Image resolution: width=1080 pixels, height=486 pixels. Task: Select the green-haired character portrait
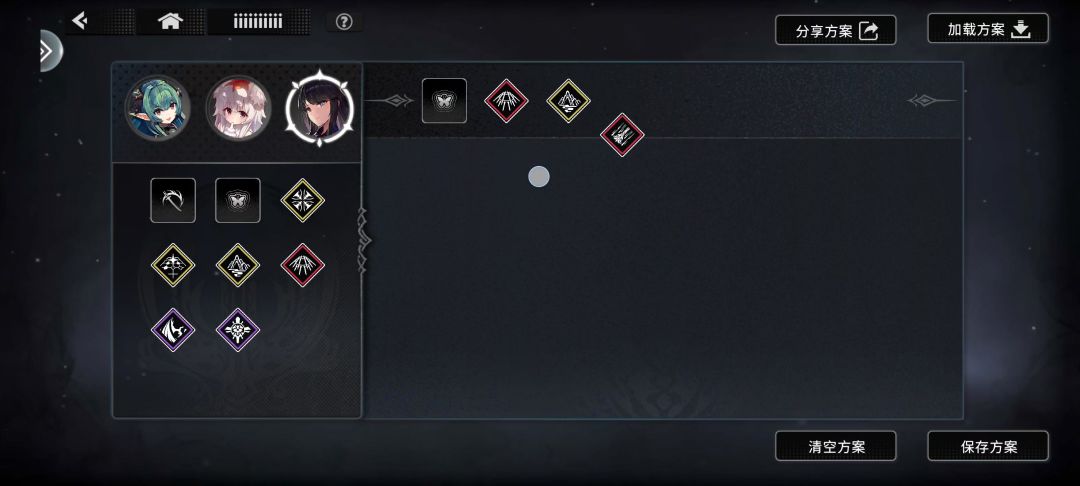tap(158, 108)
